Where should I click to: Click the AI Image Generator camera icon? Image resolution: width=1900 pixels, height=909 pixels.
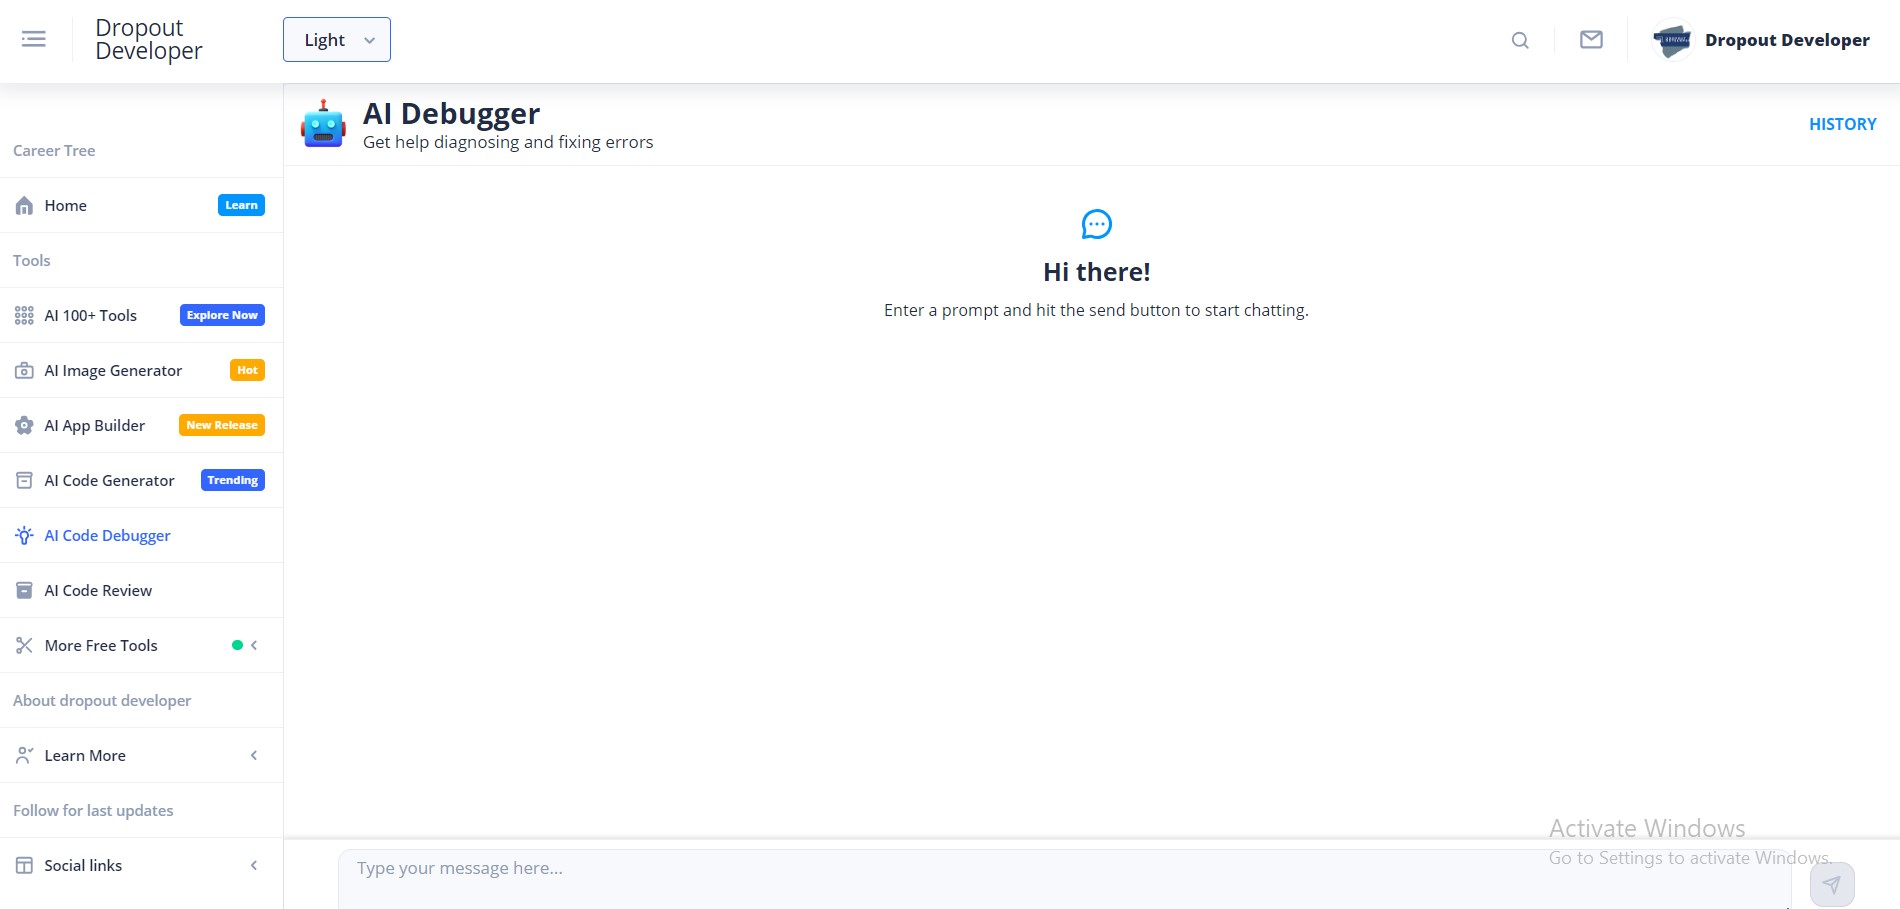tap(25, 371)
